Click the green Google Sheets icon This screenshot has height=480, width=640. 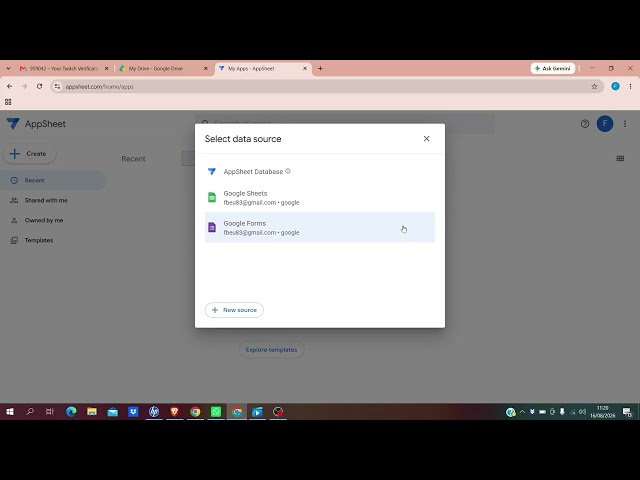click(x=212, y=197)
